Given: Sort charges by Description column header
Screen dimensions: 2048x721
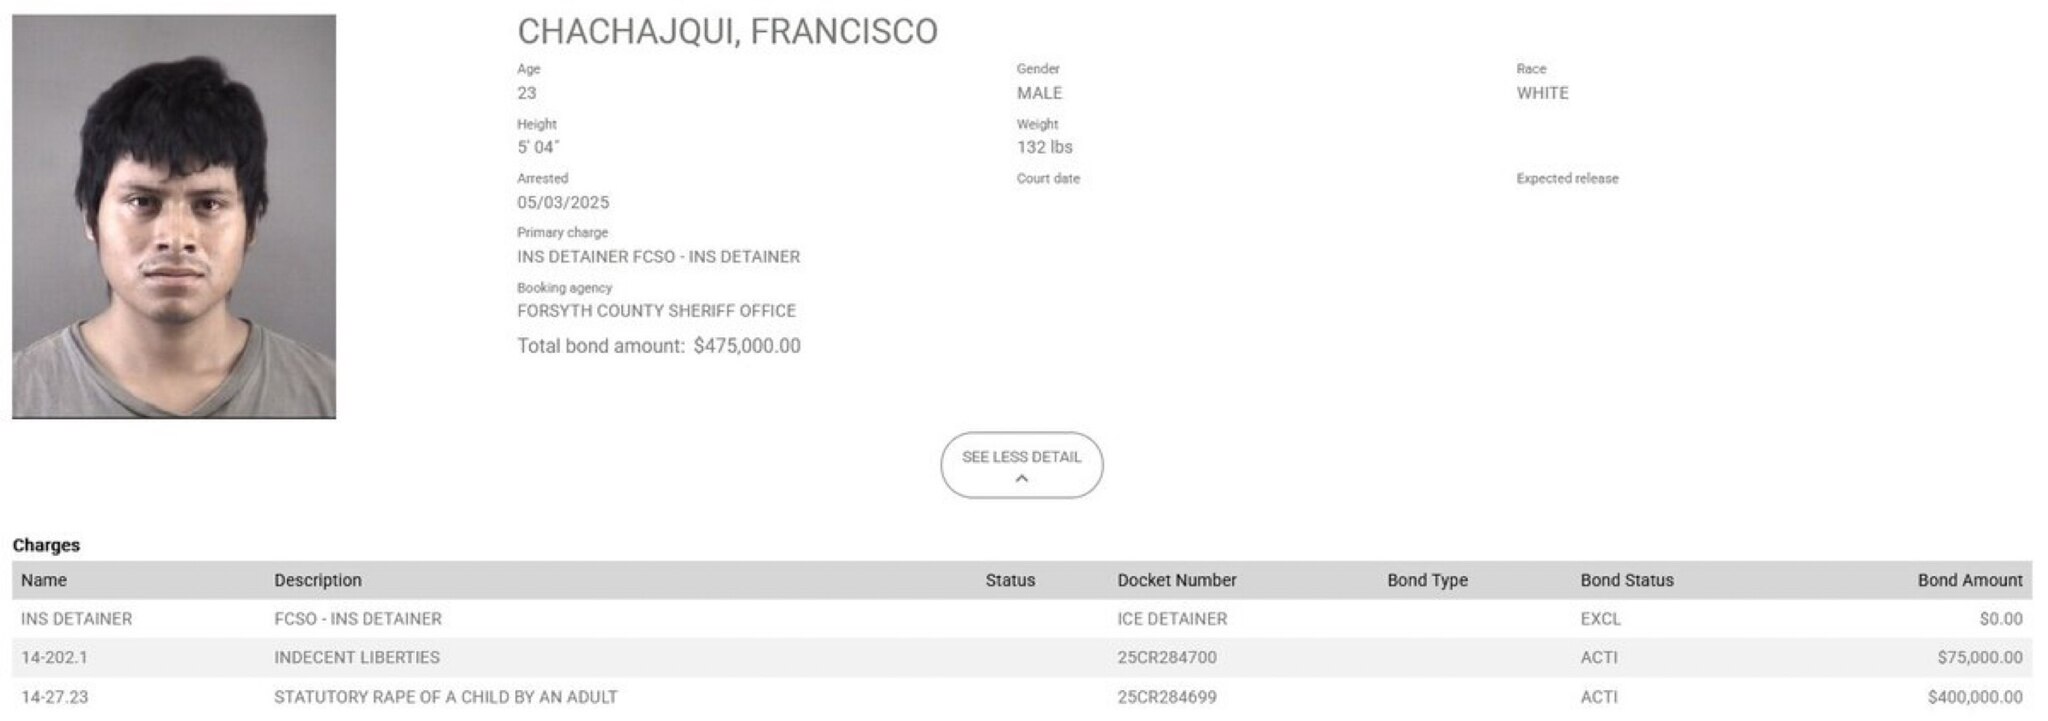Looking at the screenshot, I should tap(318, 580).
